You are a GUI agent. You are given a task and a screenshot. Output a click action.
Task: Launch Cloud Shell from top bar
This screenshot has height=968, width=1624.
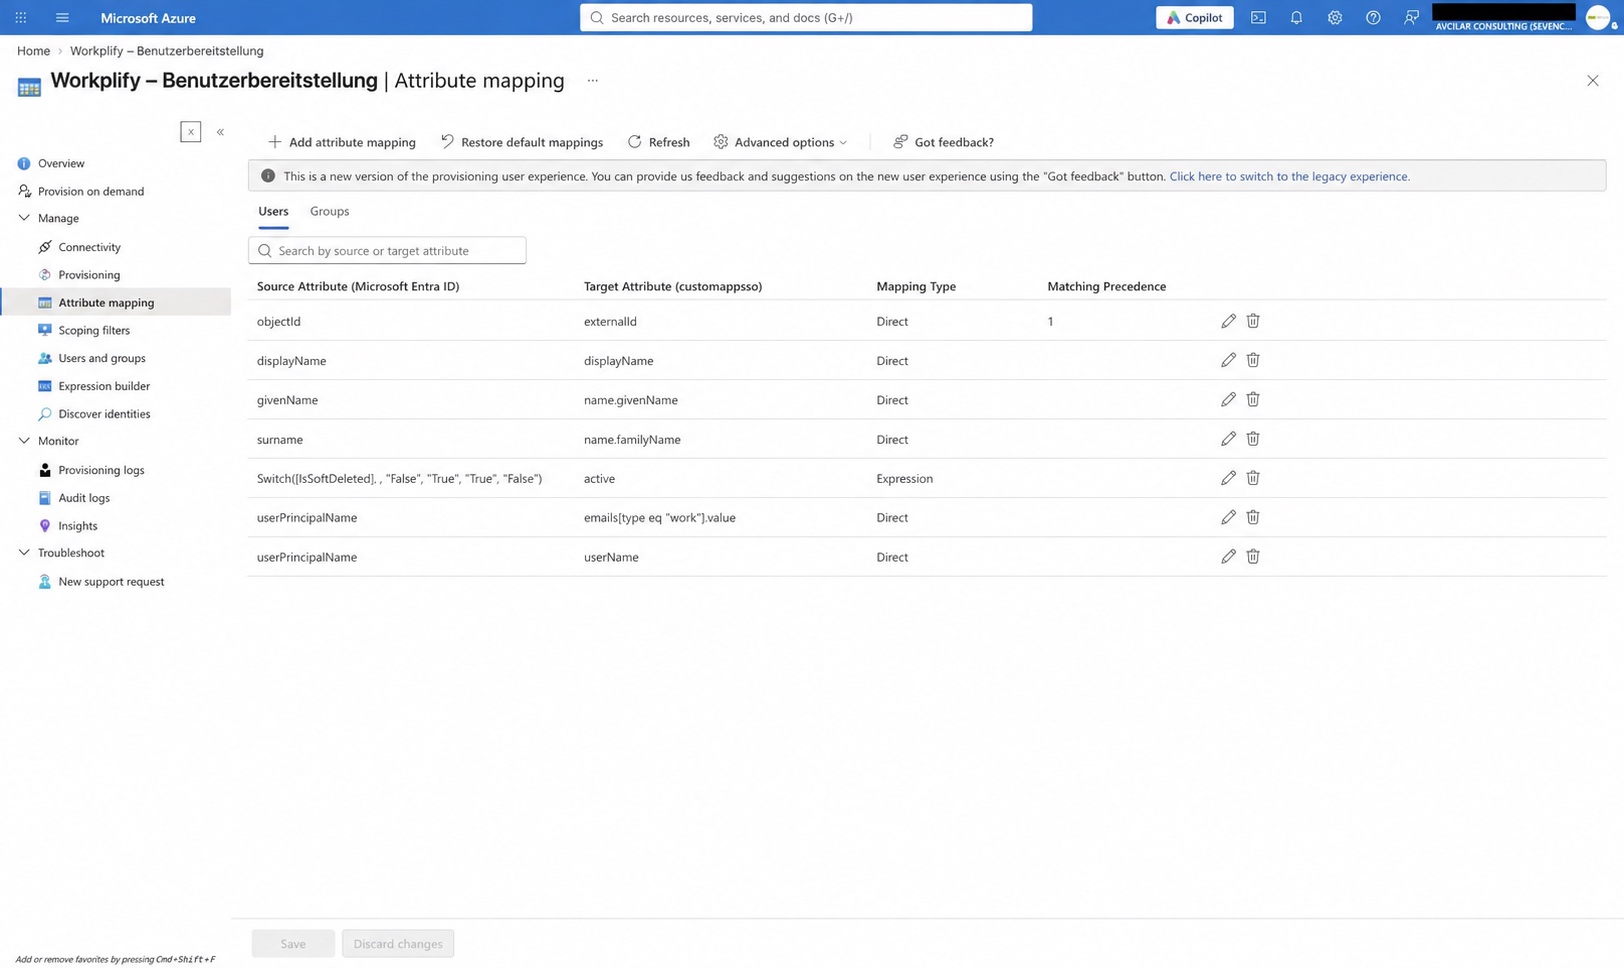pos(1258,18)
